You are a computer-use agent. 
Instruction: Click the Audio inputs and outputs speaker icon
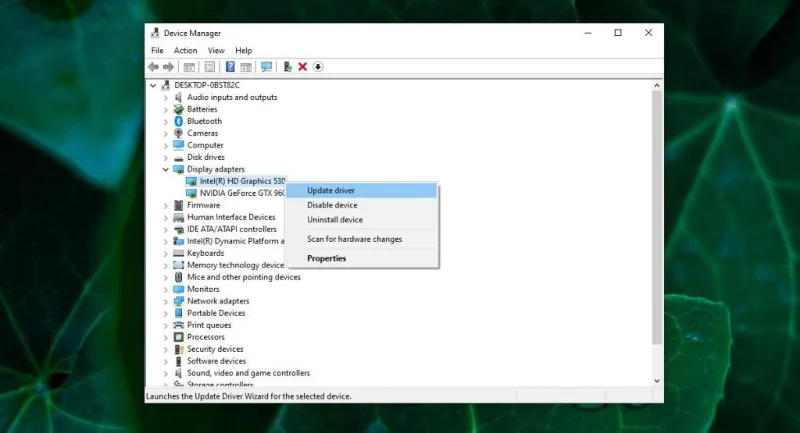click(x=179, y=97)
